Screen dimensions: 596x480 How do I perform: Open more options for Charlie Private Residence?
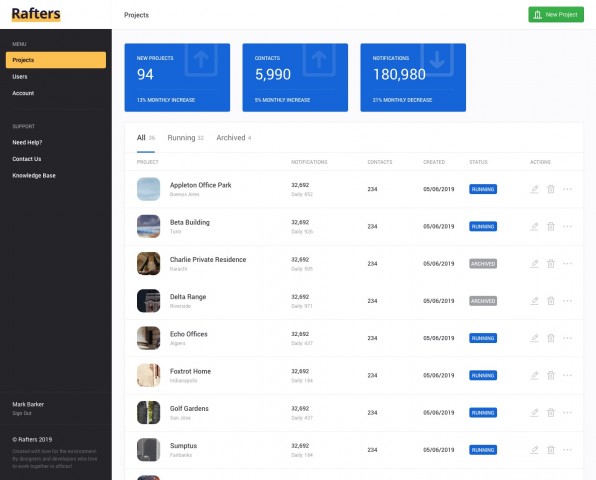[x=567, y=263]
